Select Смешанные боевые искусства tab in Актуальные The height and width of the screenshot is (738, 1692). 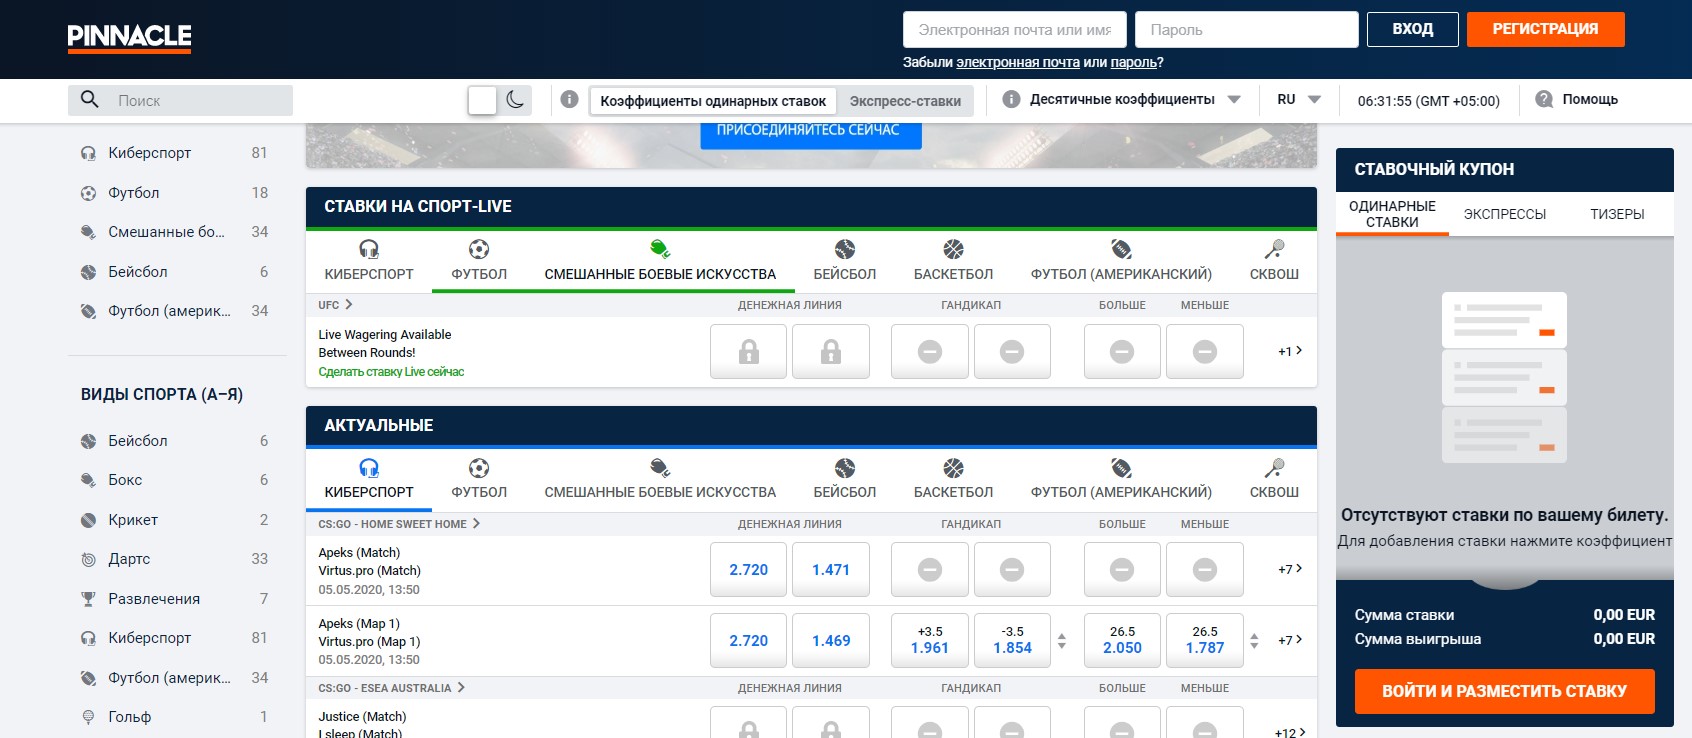(660, 479)
